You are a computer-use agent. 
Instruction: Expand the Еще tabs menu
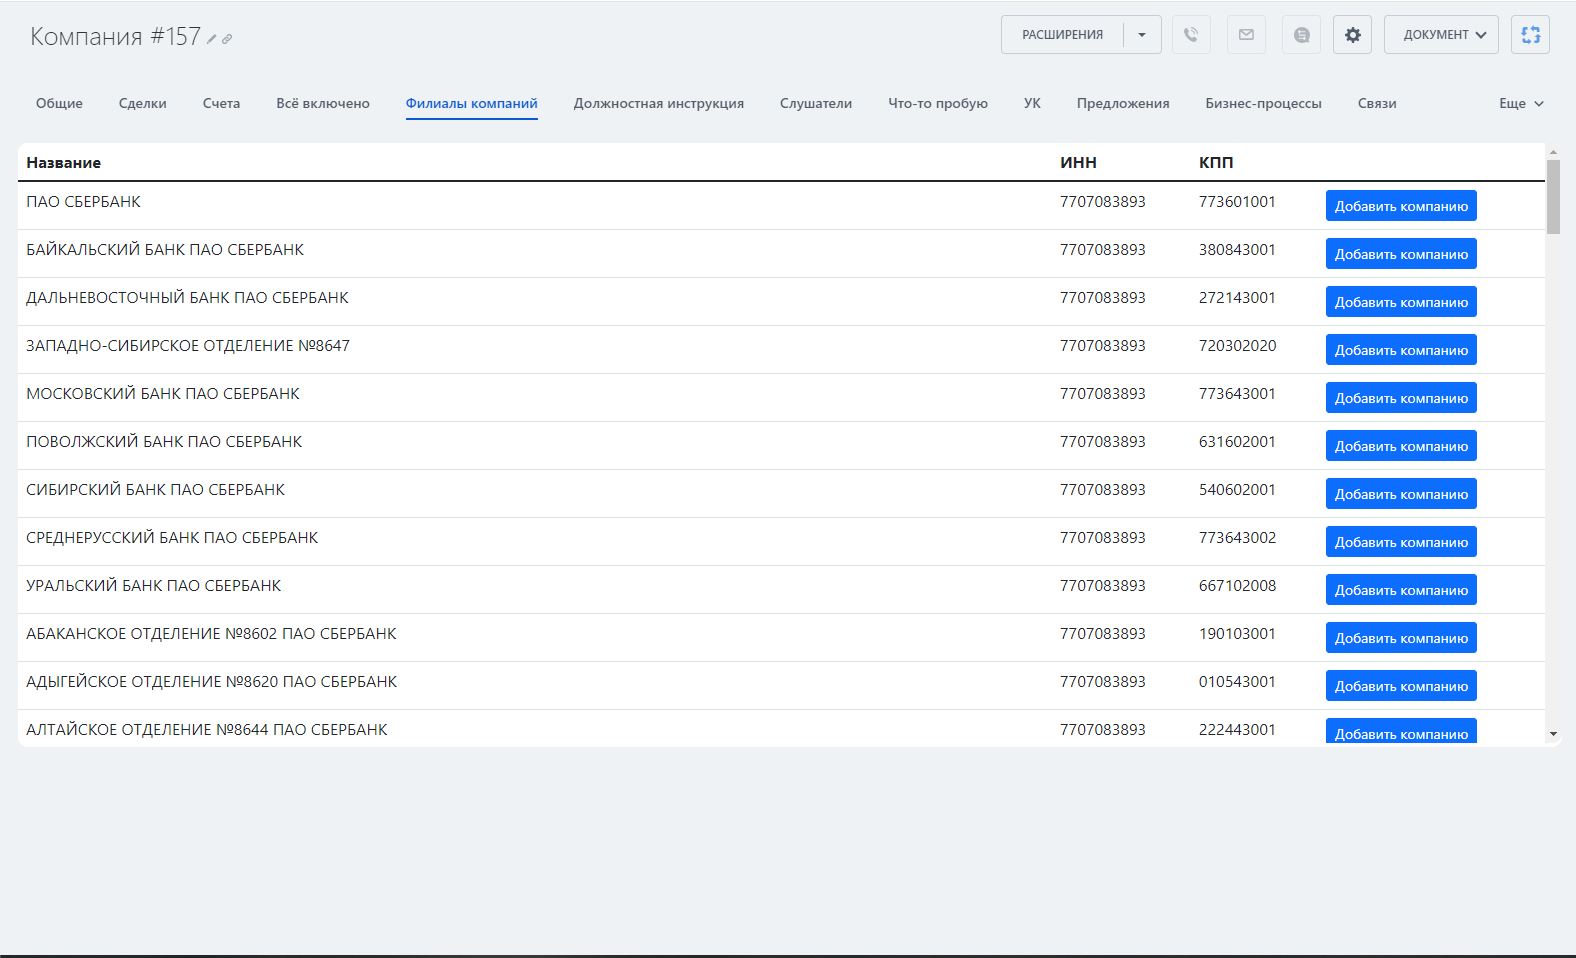pos(1521,103)
